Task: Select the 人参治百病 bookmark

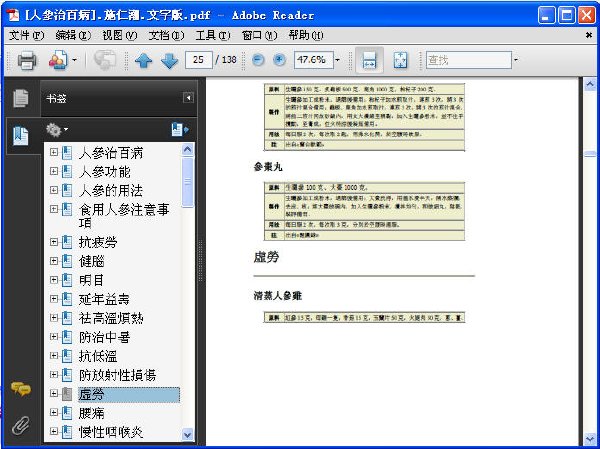Action: coord(111,153)
